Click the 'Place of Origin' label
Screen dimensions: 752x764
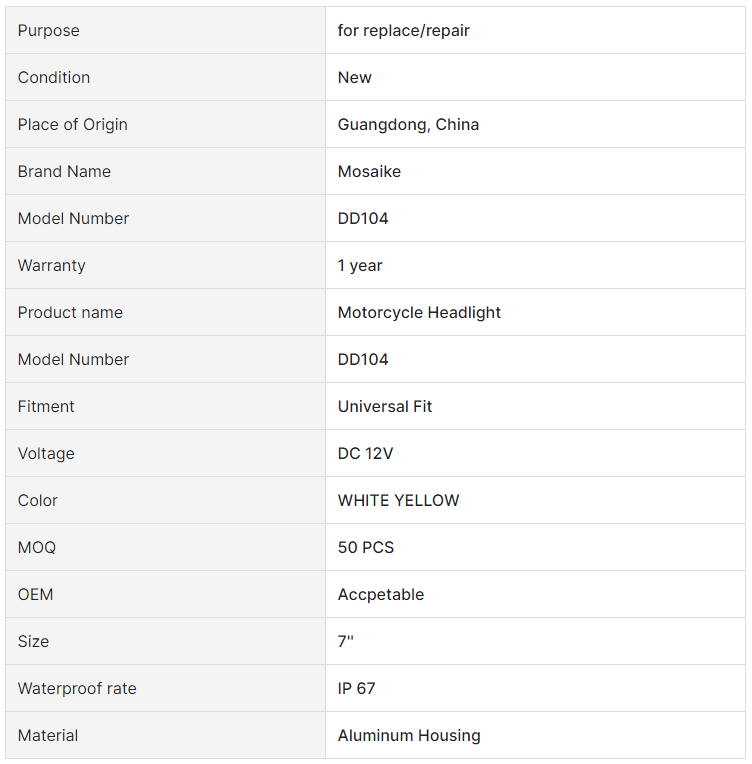pos(73,124)
